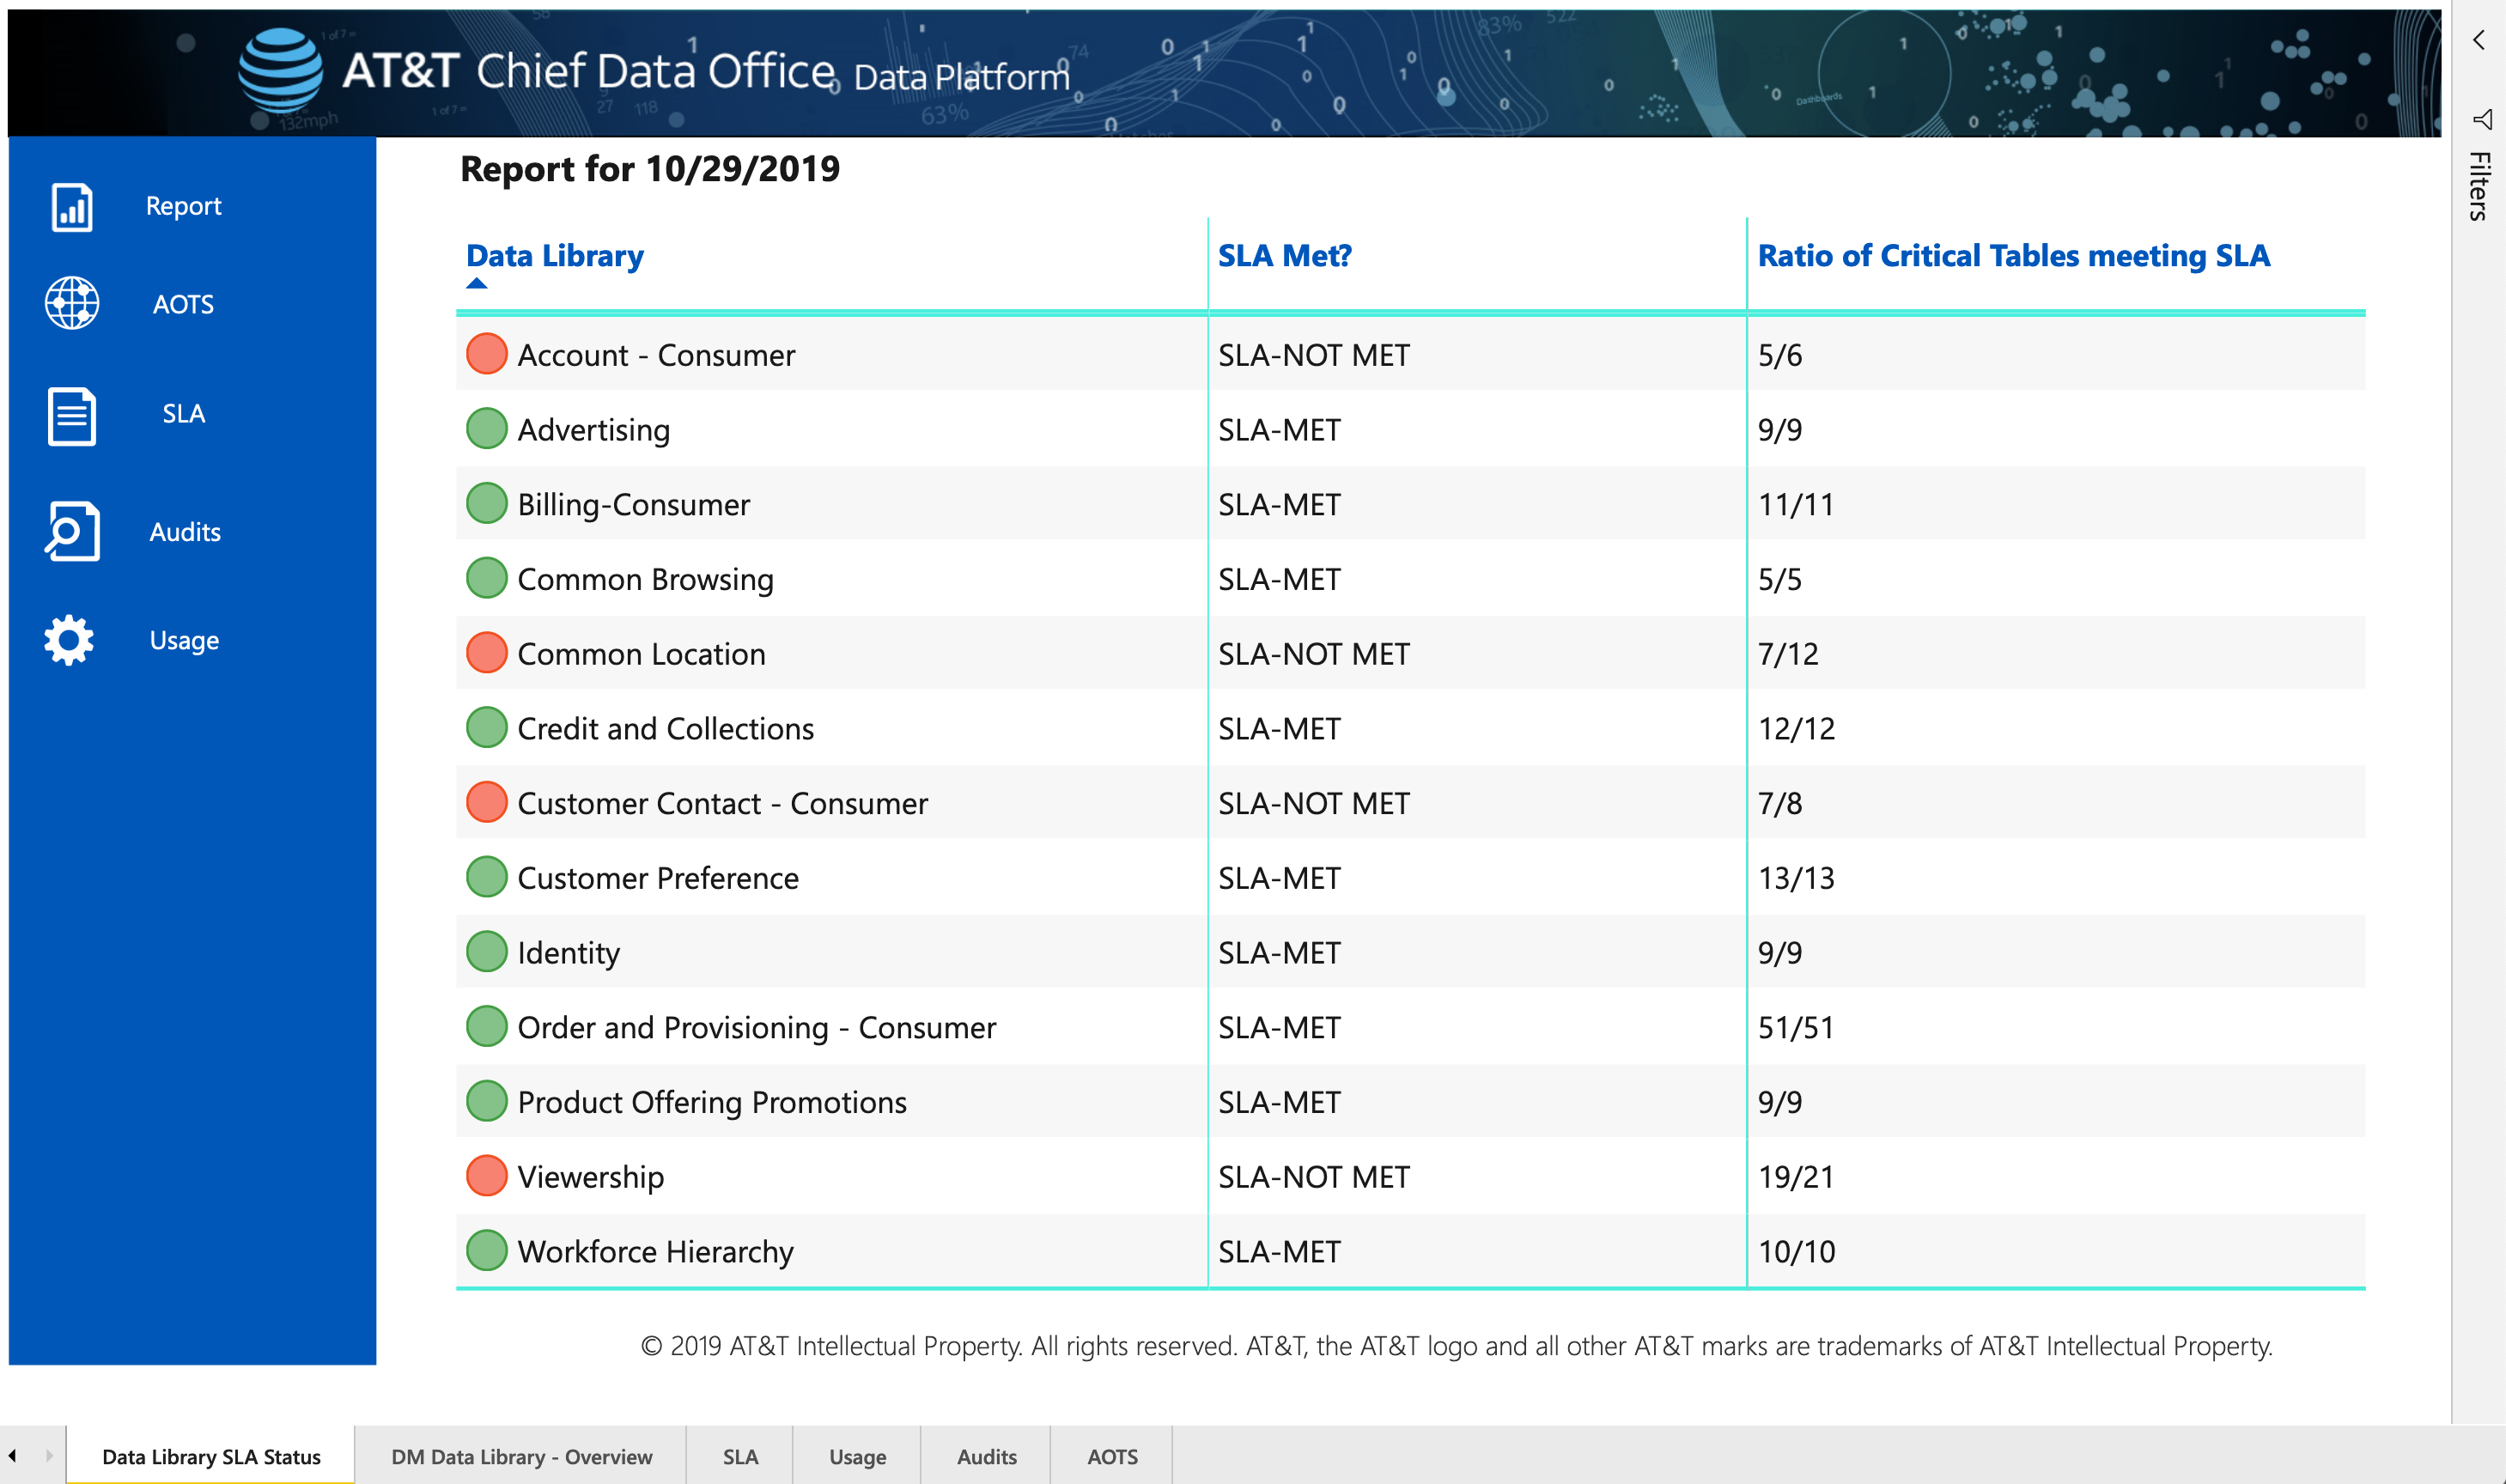Click red status dot for Account - Consumer
2506x1484 pixels.
point(487,354)
